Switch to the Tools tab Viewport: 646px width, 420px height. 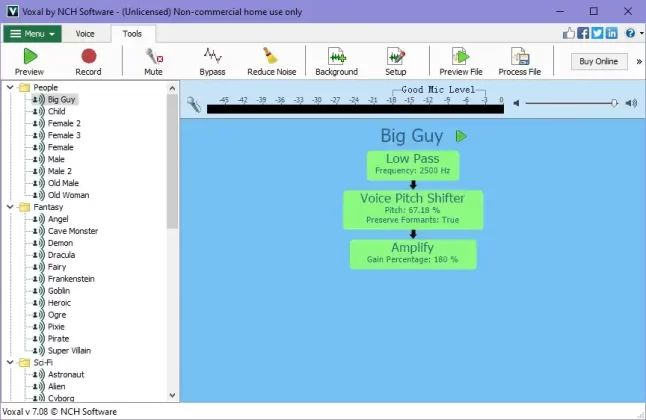132,34
